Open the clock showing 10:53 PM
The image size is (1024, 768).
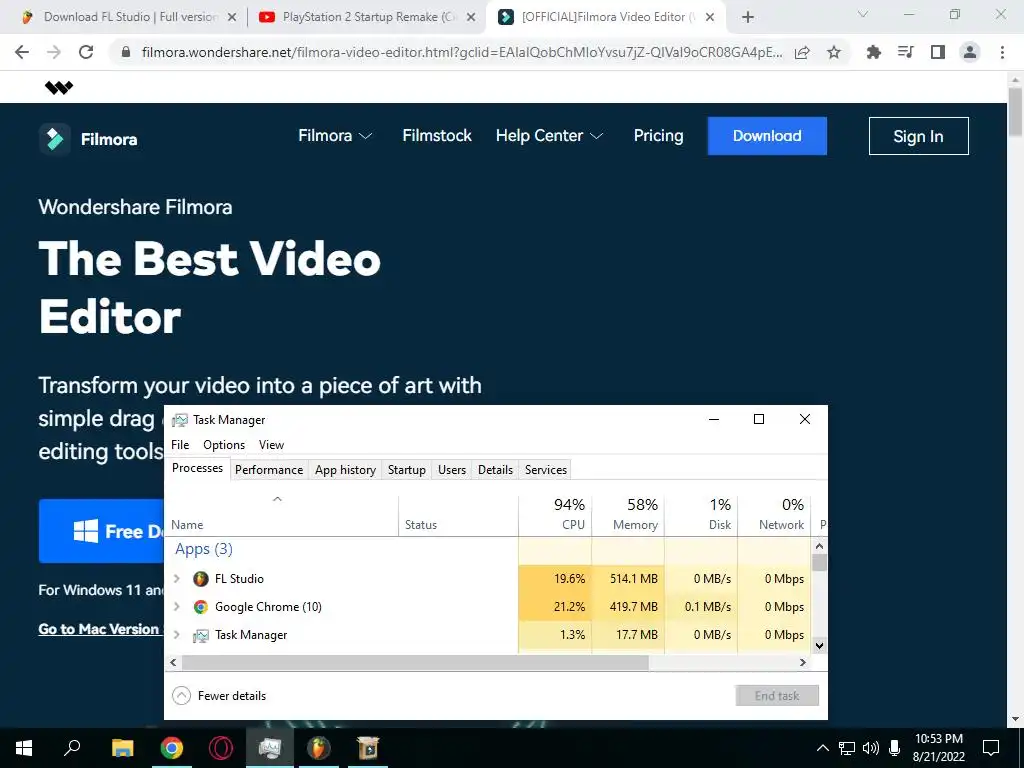pos(938,748)
